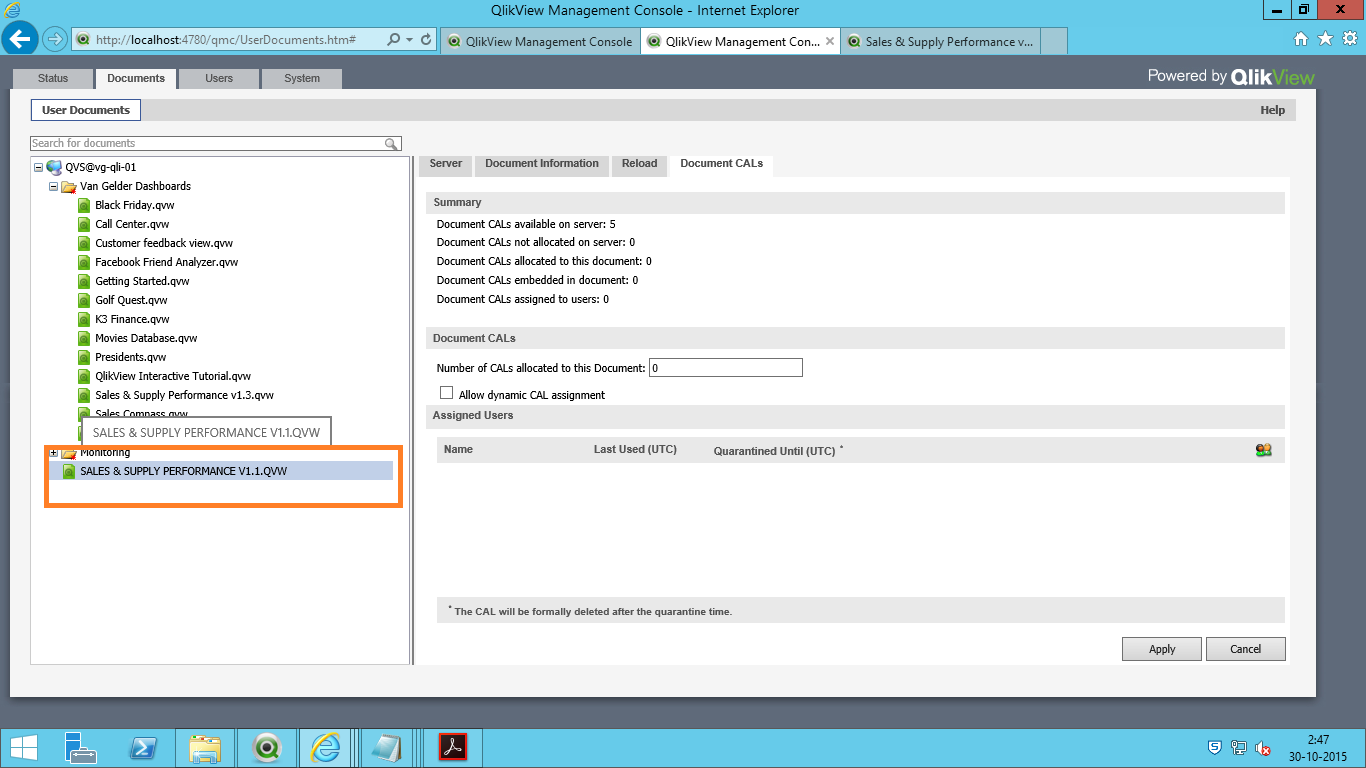
Task: Select the Van Gelder Dashboards folder
Action: tap(135, 186)
